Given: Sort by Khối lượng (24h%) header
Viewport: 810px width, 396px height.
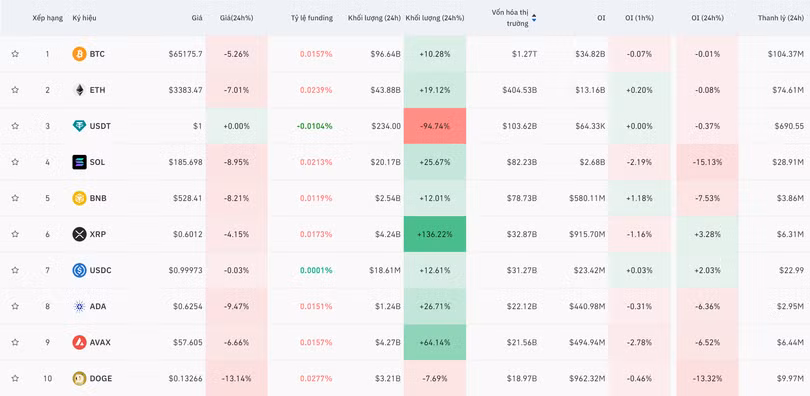Looking at the screenshot, I should tap(435, 18).
